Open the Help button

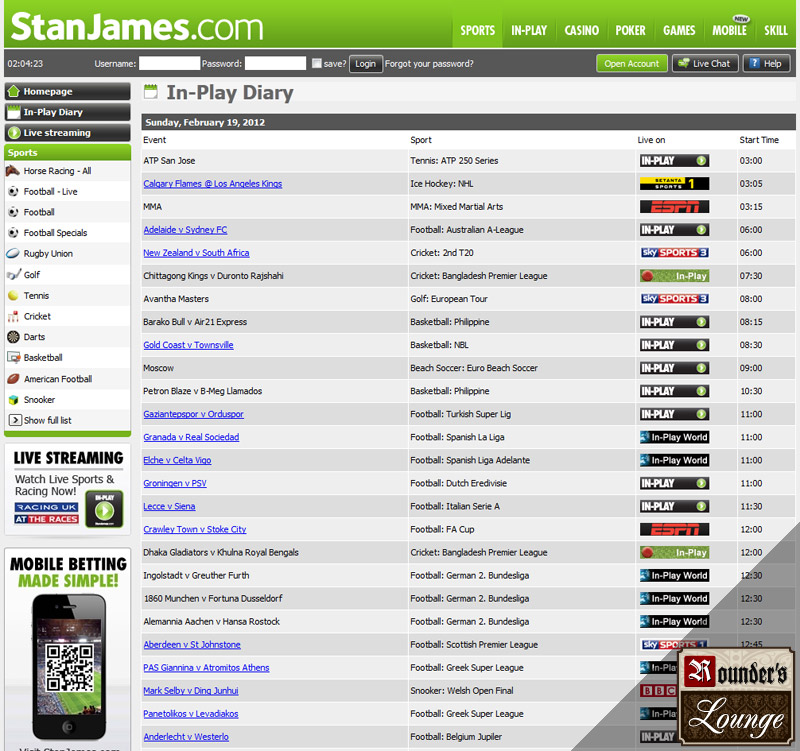tap(766, 64)
